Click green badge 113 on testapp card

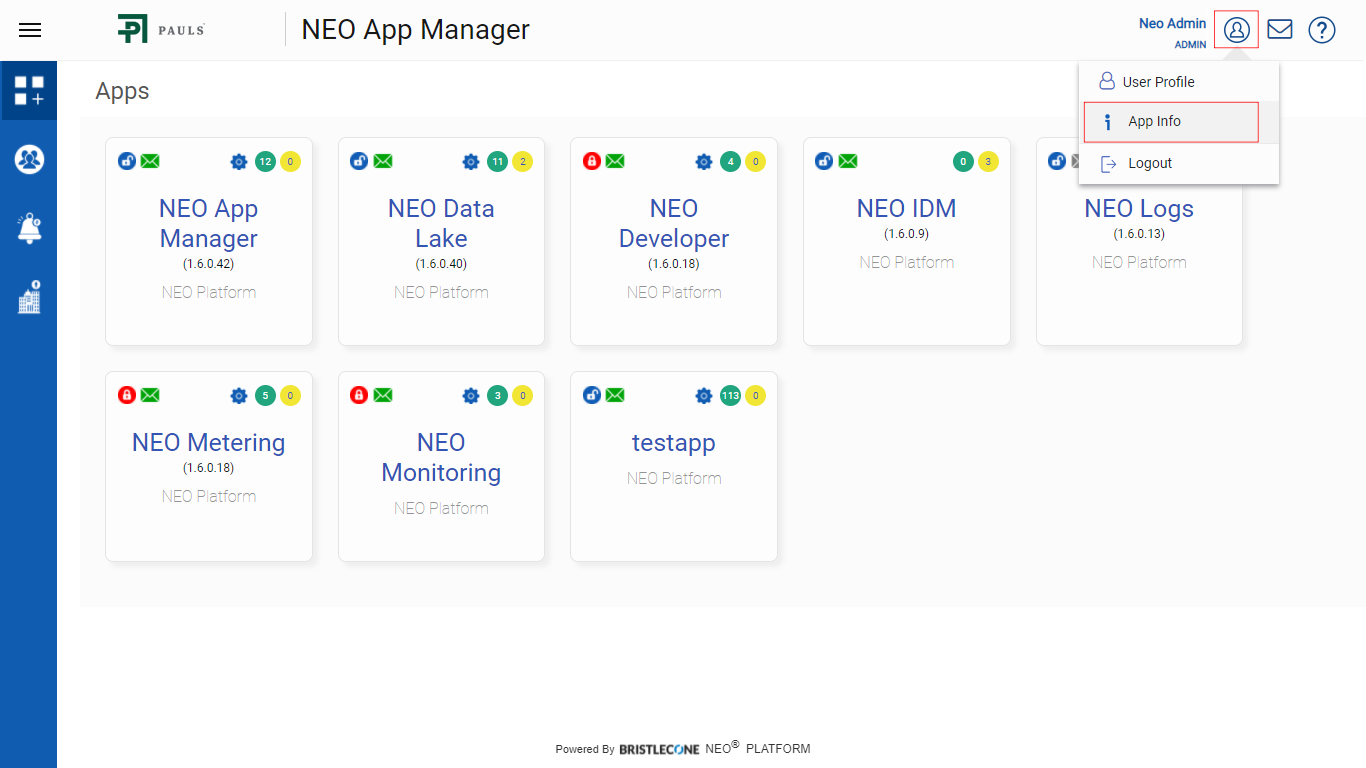pos(730,395)
